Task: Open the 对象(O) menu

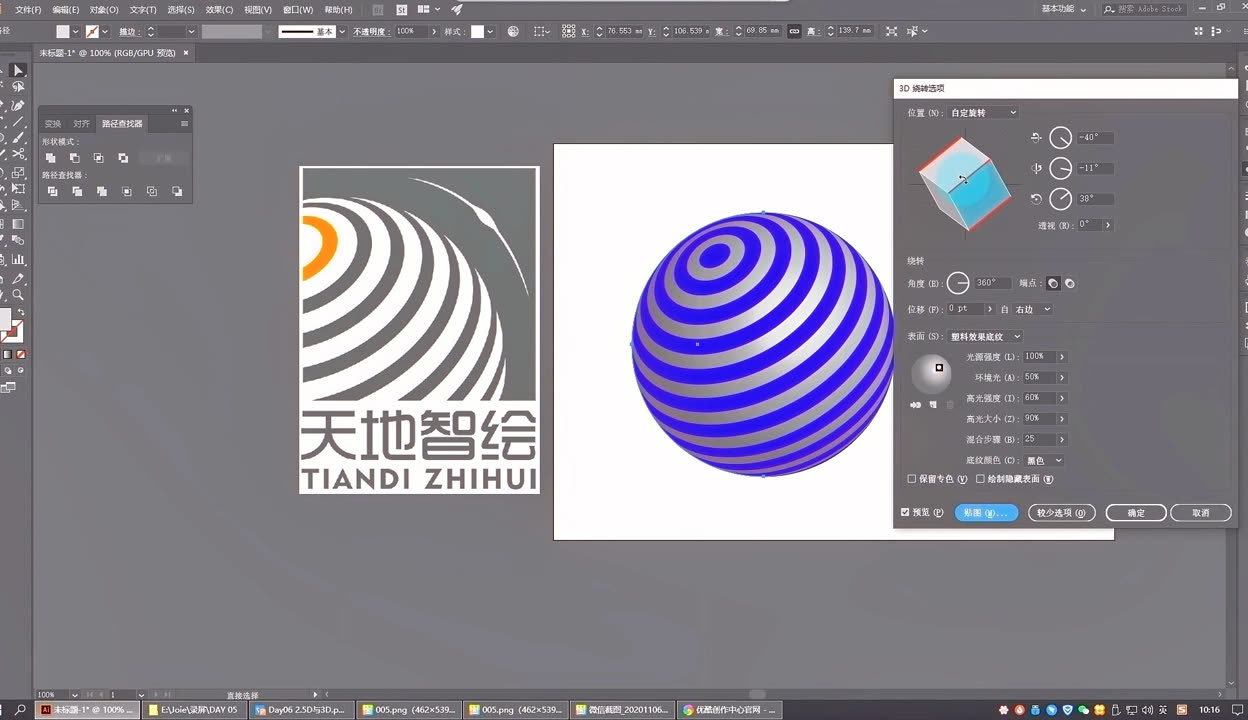Action: (104, 9)
